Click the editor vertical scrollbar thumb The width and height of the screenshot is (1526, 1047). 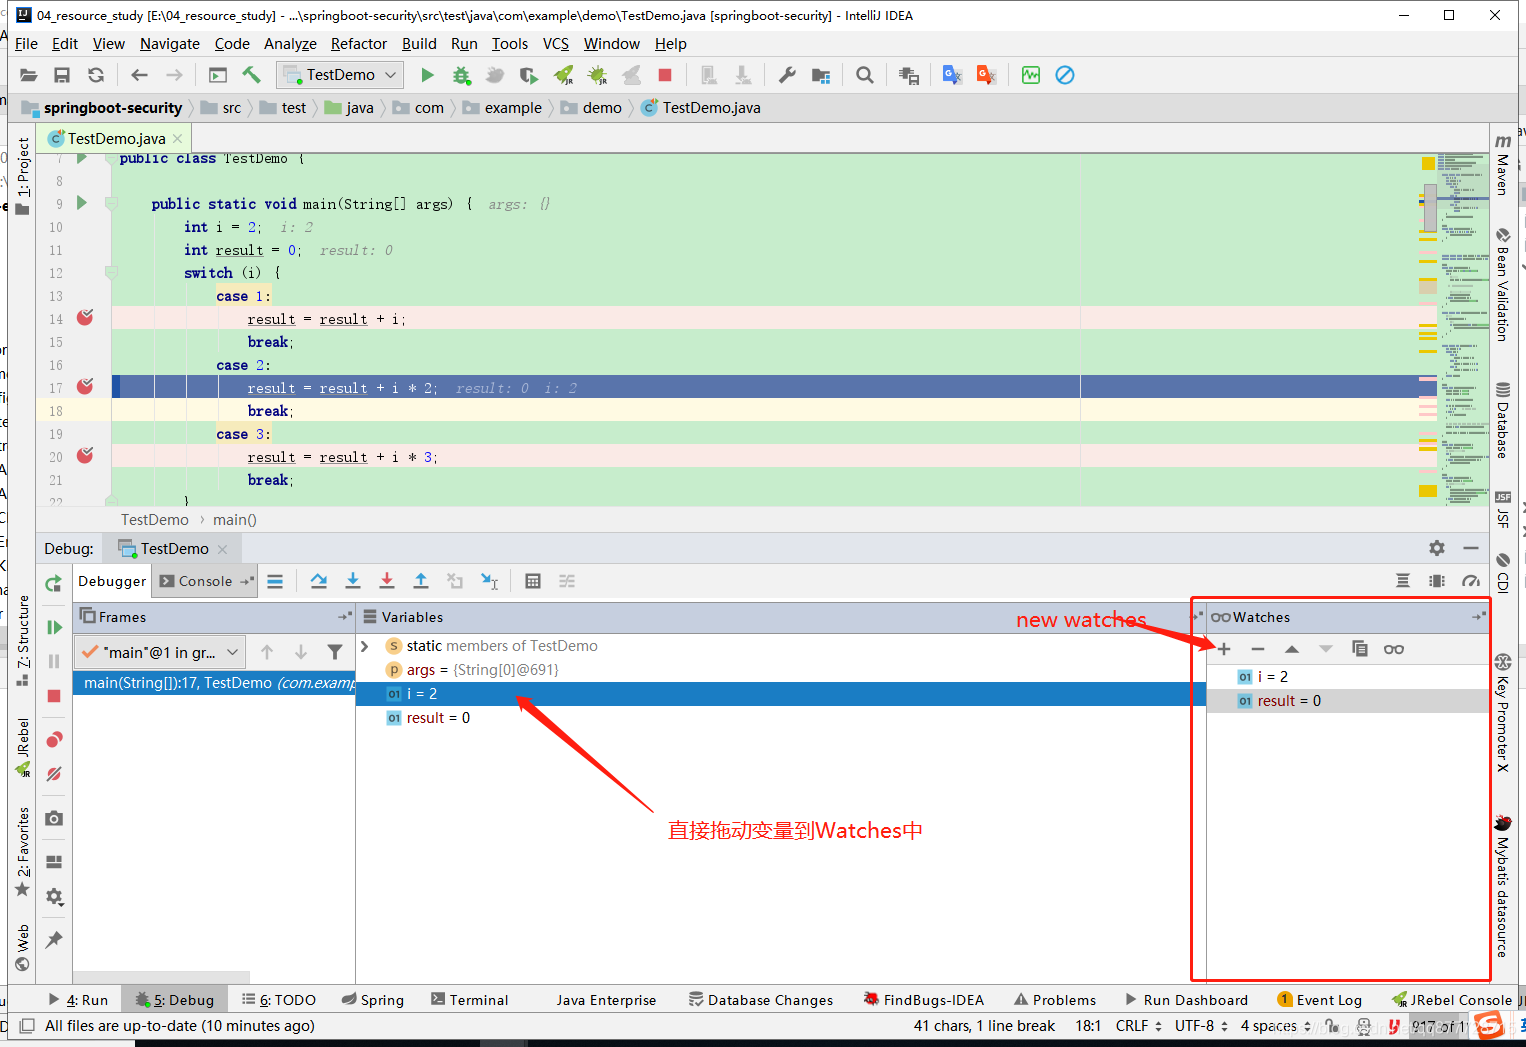point(1430,207)
